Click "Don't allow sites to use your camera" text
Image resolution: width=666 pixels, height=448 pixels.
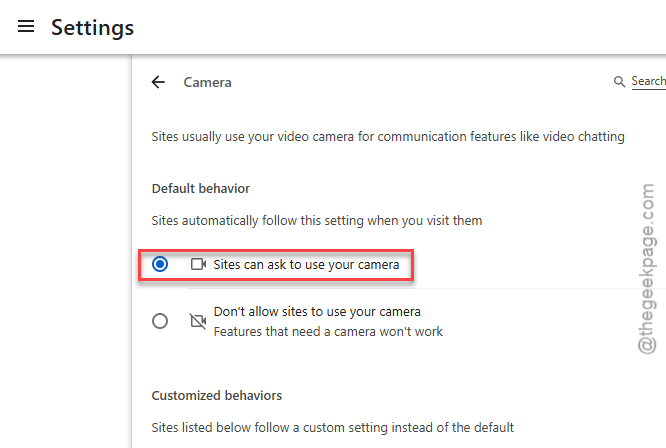click(x=317, y=312)
